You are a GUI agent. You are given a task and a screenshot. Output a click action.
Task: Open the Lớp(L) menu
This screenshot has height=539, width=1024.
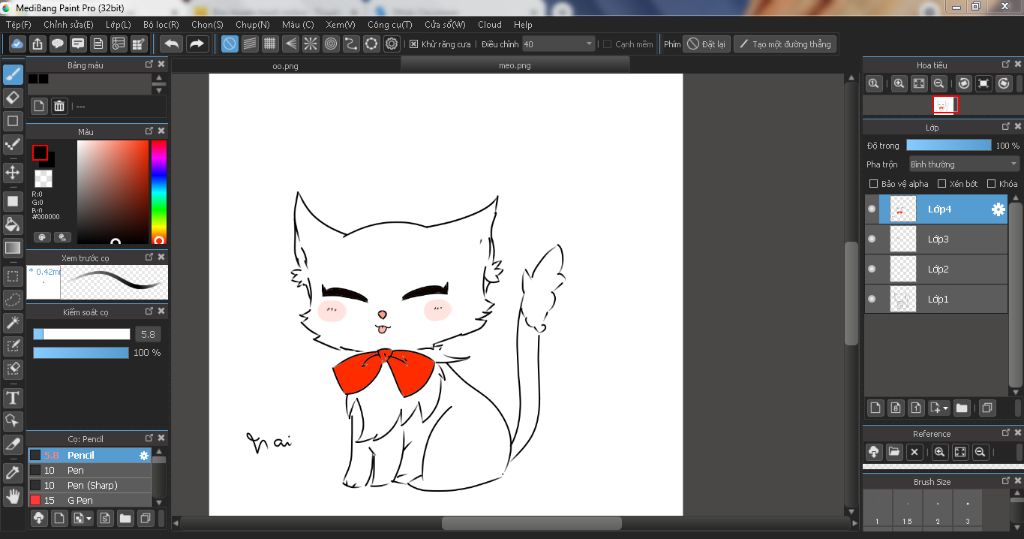coord(118,25)
